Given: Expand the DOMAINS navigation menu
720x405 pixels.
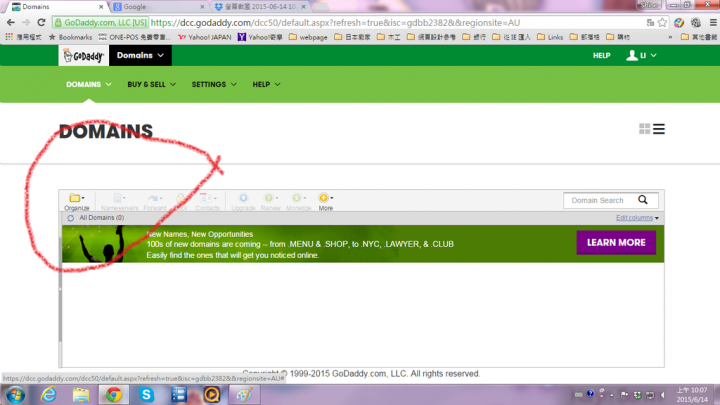Looking at the screenshot, I should point(89,84).
